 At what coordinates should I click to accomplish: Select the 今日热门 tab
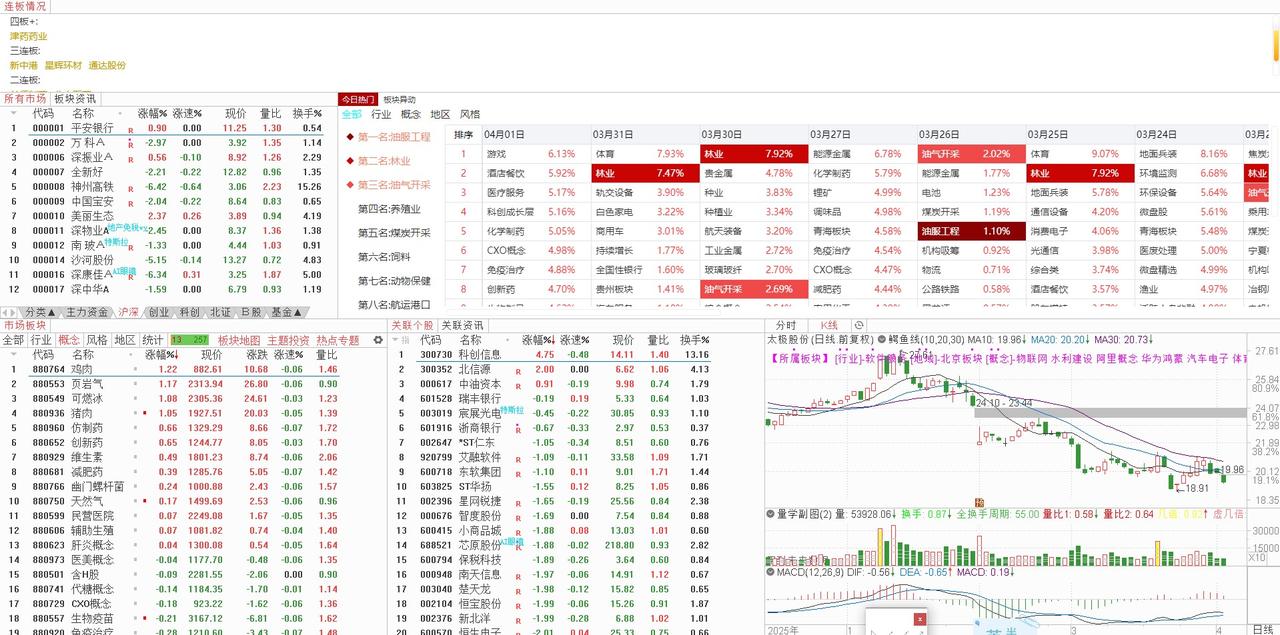pyautogui.click(x=358, y=99)
